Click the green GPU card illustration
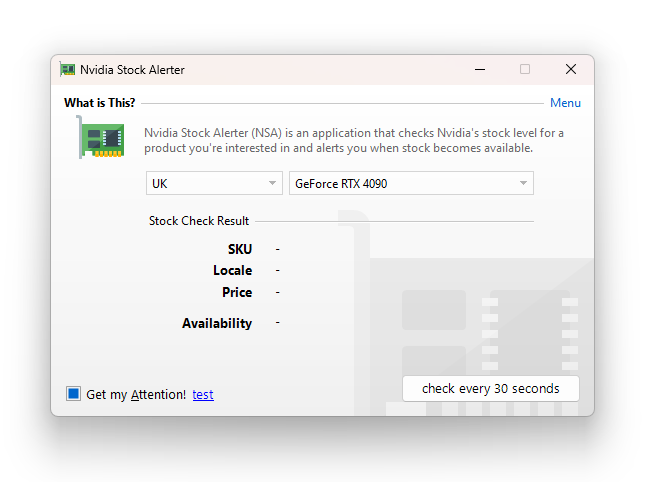Screen dimensions: 649x482 [x=101, y=137]
